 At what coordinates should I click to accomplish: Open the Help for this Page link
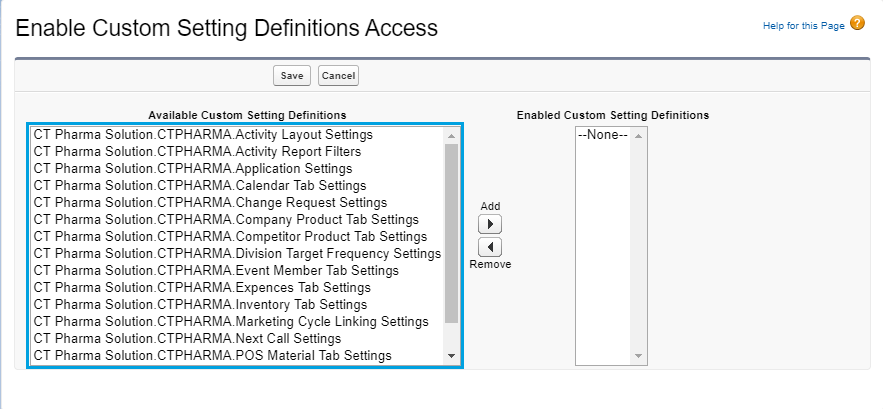point(804,25)
